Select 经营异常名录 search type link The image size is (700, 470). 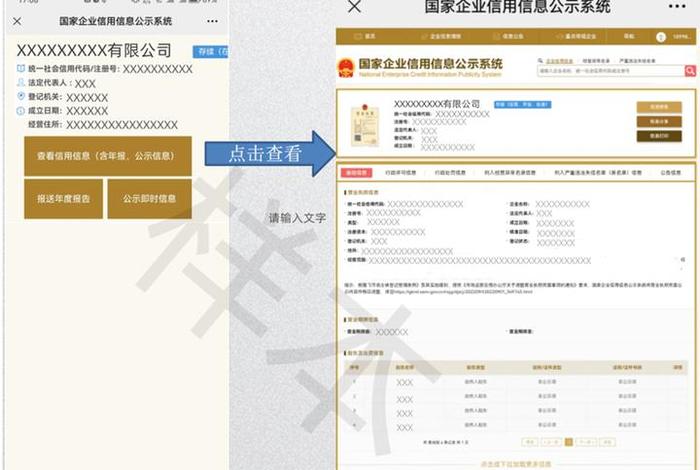pos(596,60)
